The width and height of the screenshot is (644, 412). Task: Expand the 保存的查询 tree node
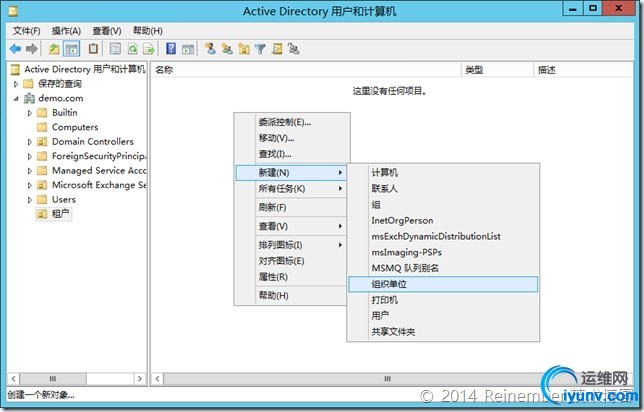(16, 84)
